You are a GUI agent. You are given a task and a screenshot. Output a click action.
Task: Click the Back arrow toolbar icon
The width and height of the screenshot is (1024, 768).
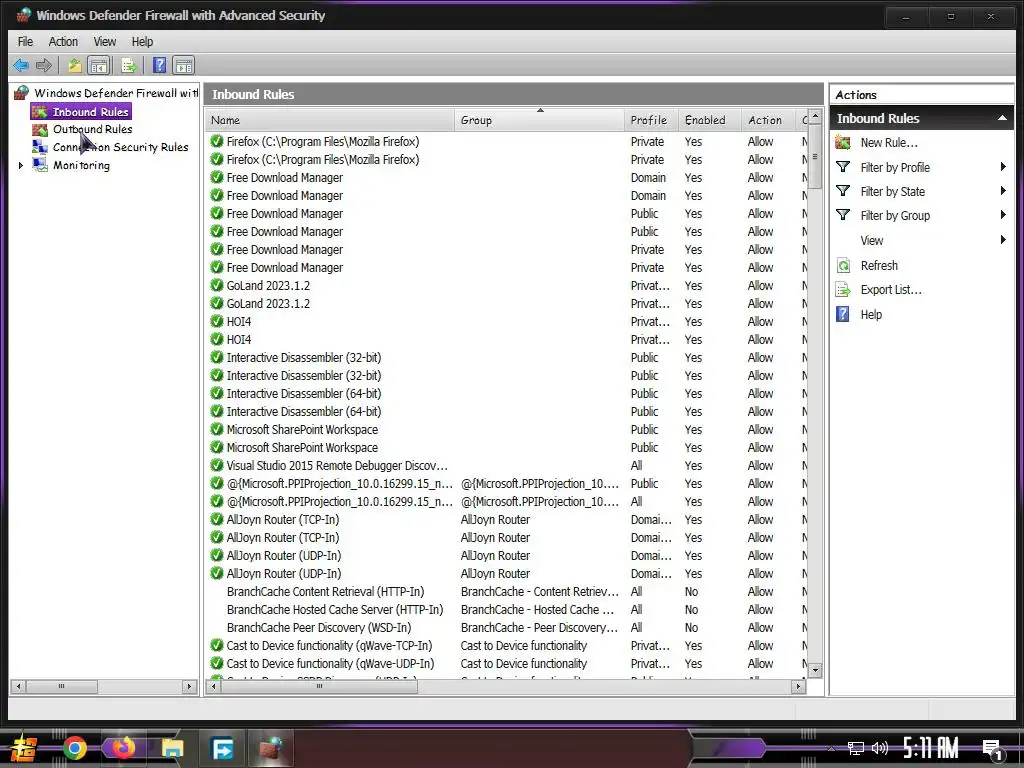click(21, 65)
